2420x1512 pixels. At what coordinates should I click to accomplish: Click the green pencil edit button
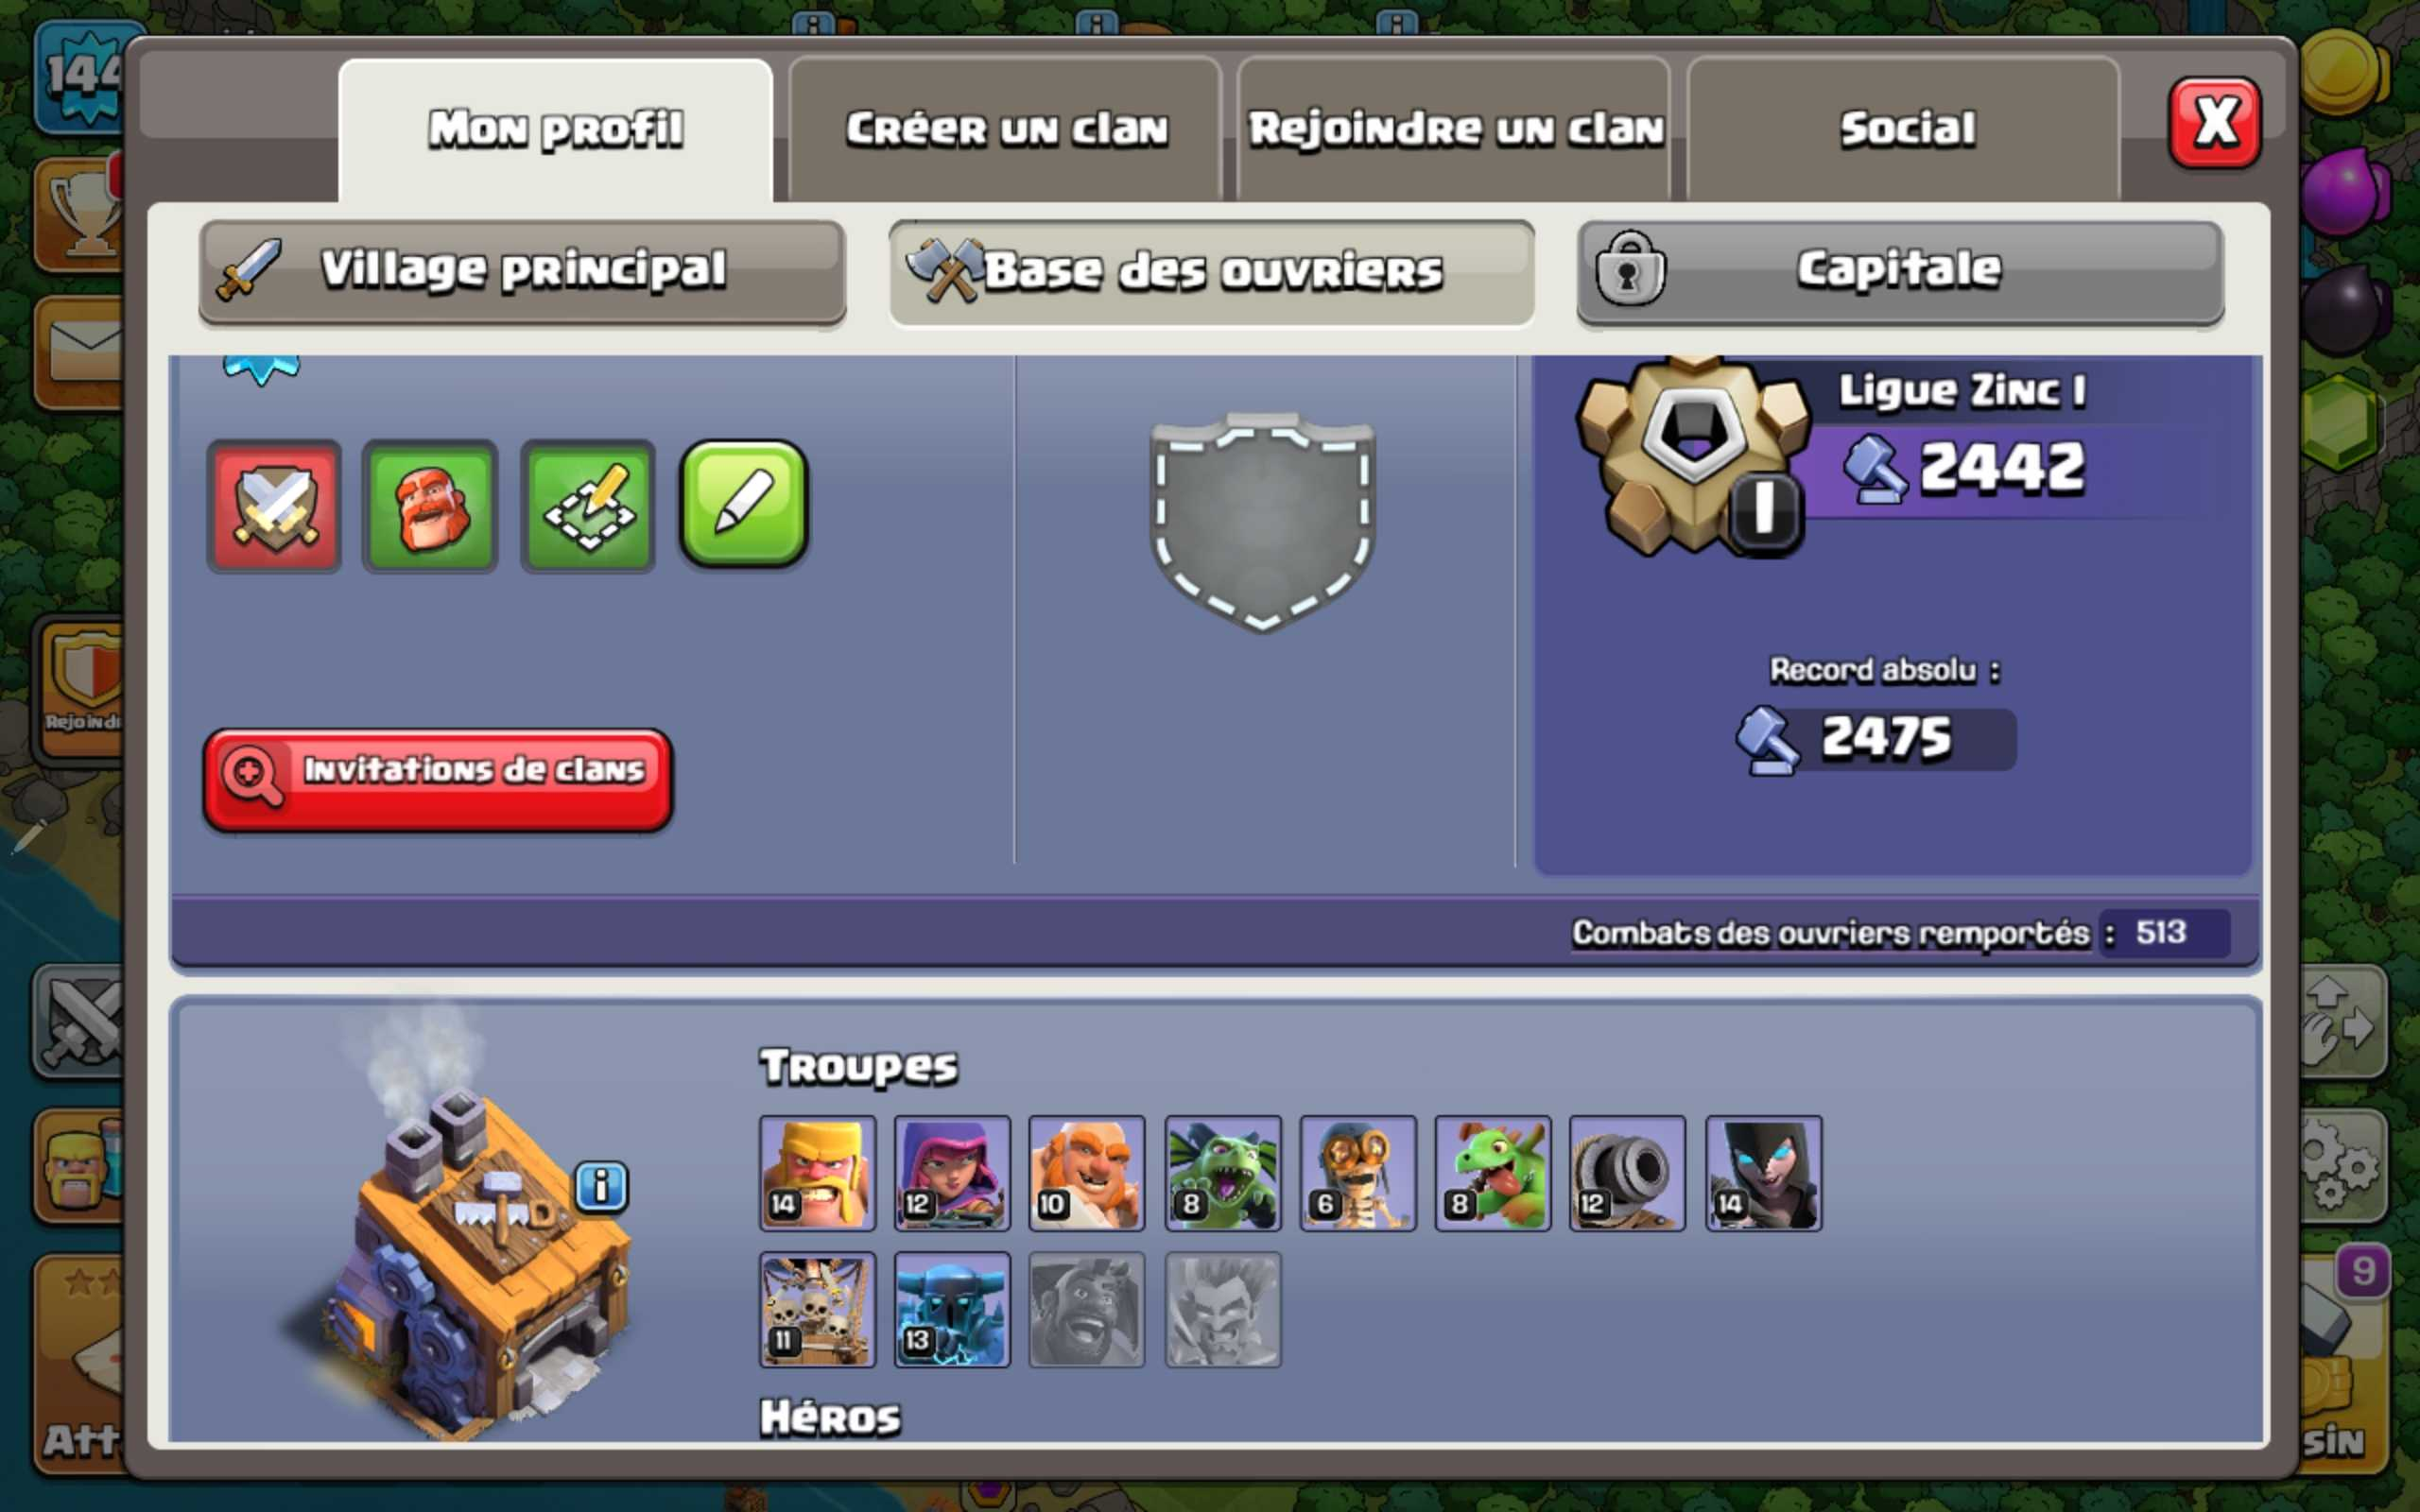pos(744,504)
